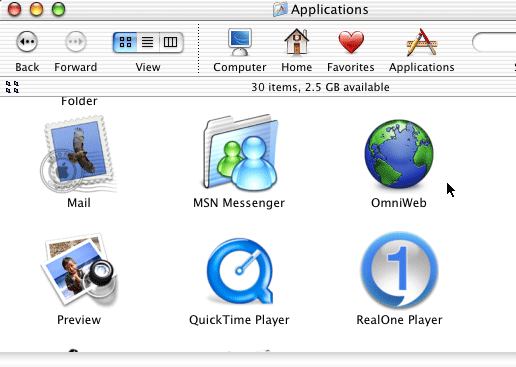Click the Home toolbar label
This screenshot has width=516, height=367.
point(297,67)
